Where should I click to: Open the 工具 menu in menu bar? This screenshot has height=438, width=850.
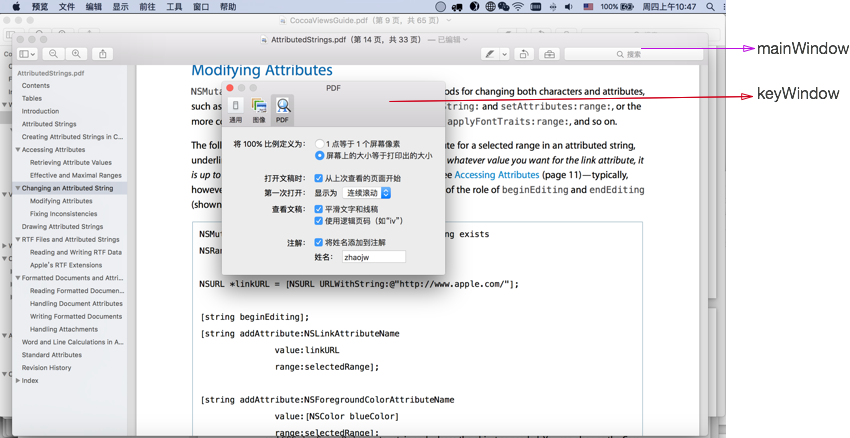point(174,7)
